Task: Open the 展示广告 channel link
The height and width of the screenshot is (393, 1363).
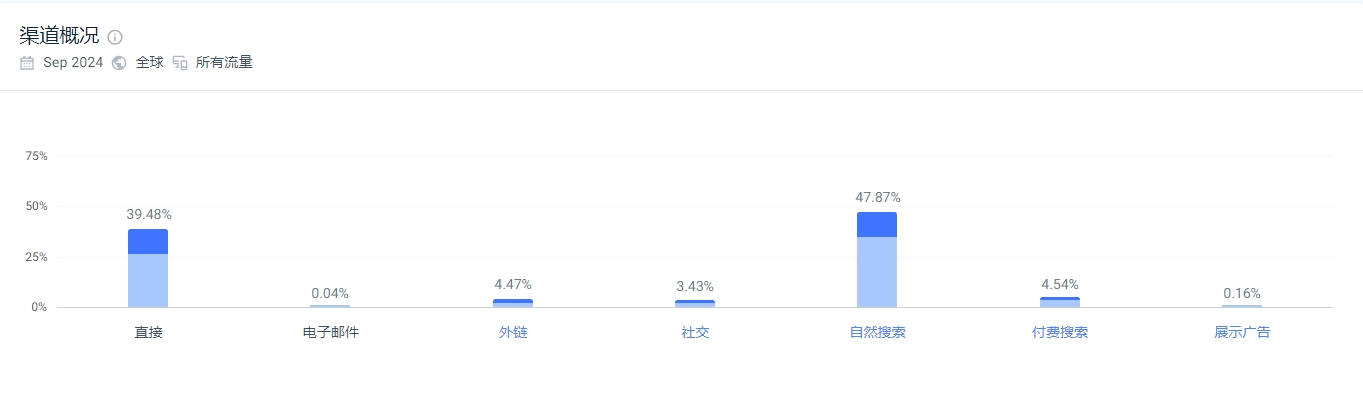Action: click(1242, 332)
